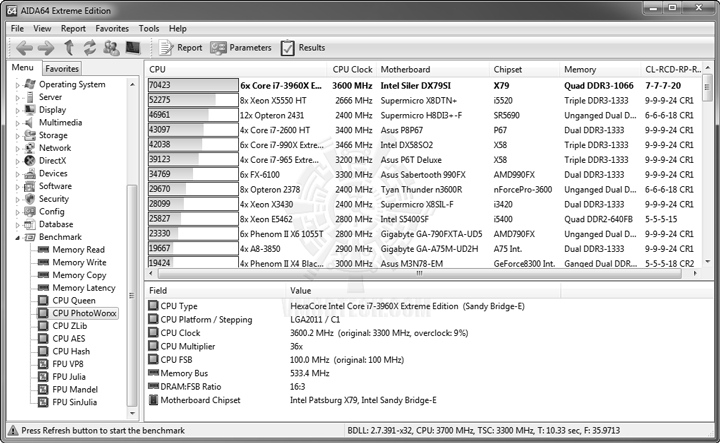Screen dimensions: 720x443
Task: Select Memory Copy benchmark
Action: tap(79, 275)
